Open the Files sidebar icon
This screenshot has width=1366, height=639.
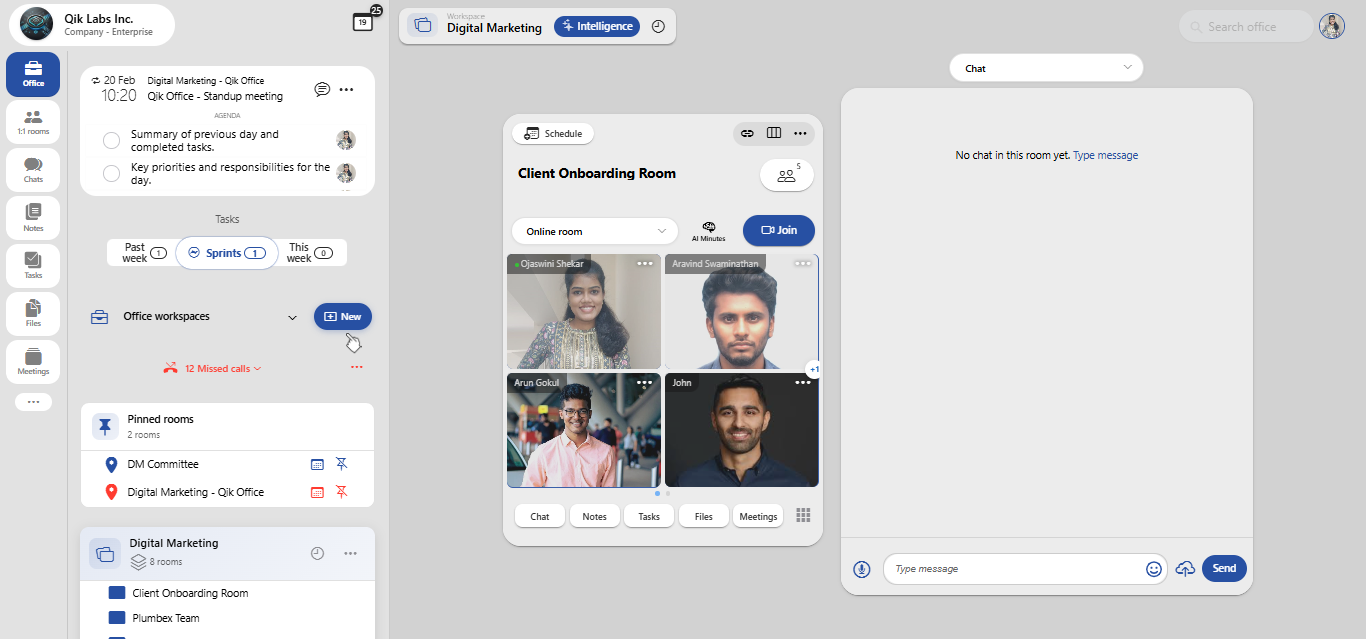click(33, 314)
